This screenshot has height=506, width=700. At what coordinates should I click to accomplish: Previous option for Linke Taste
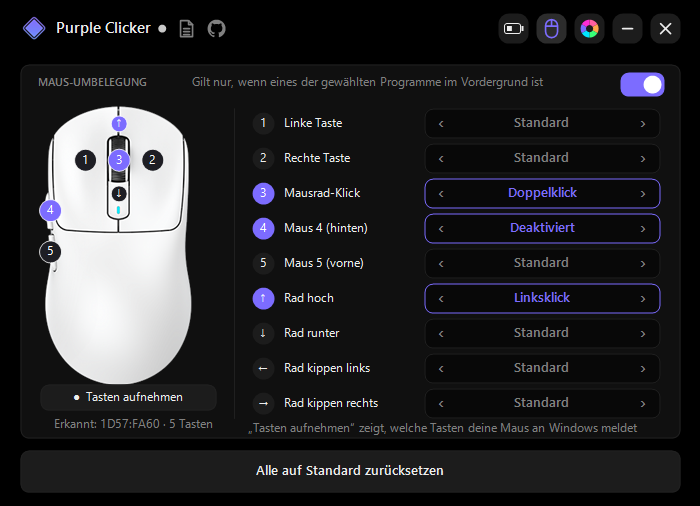click(441, 124)
